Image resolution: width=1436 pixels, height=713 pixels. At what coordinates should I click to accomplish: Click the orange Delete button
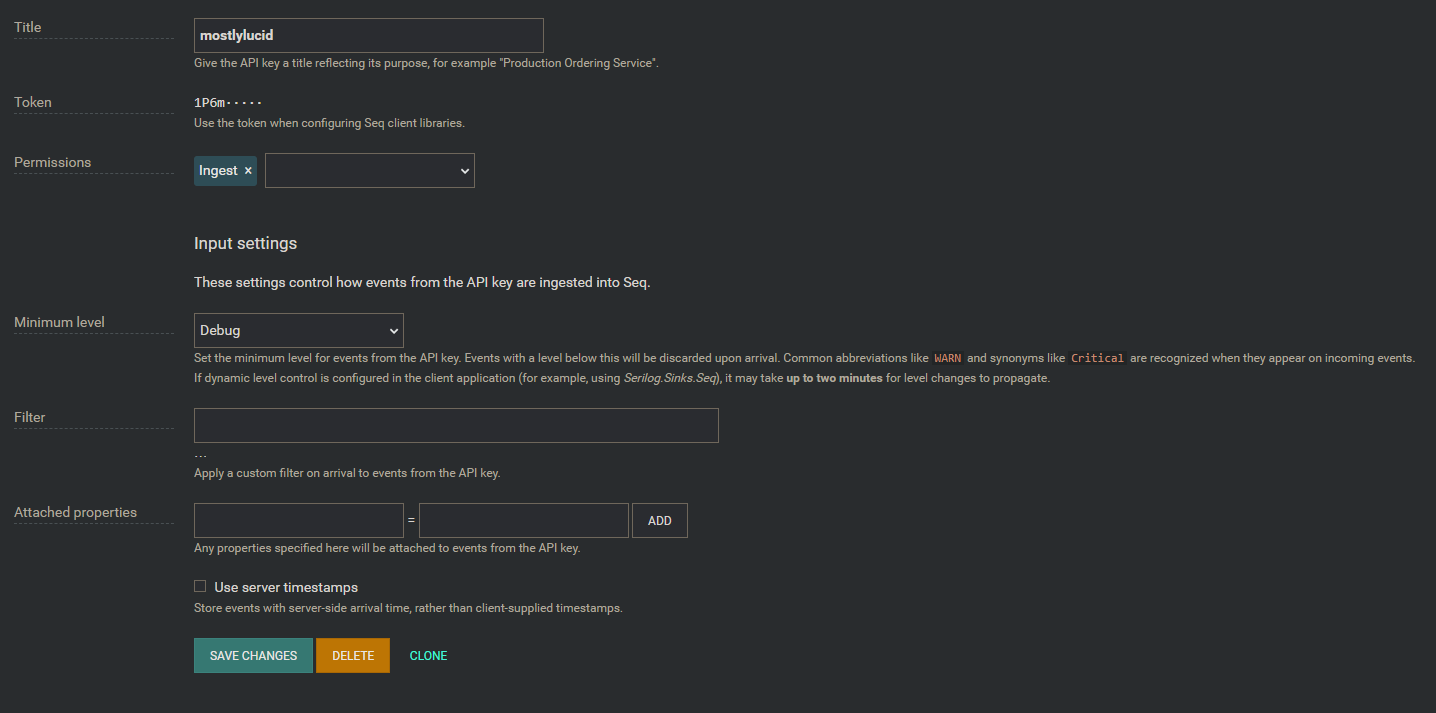click(353, 656)
